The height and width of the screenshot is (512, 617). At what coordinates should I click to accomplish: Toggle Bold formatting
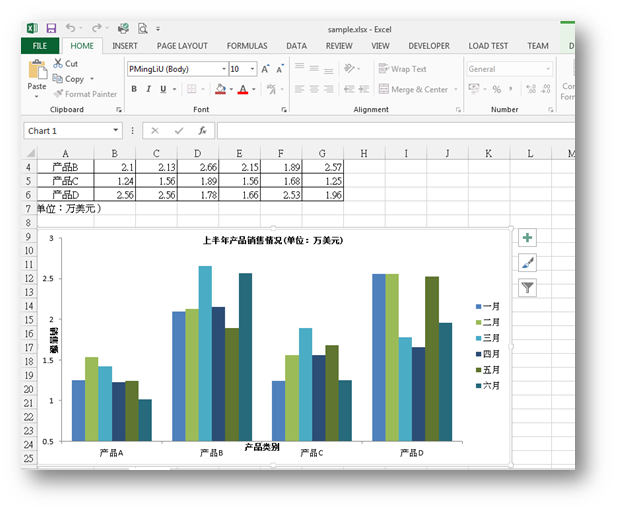tap(134, 90)
